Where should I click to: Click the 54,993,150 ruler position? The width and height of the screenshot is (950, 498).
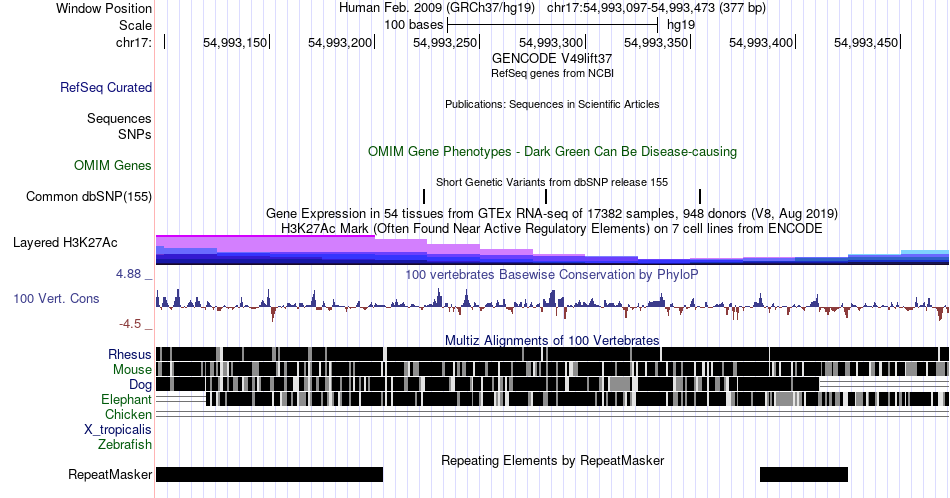pyautogui.click(x=234, y=42)
